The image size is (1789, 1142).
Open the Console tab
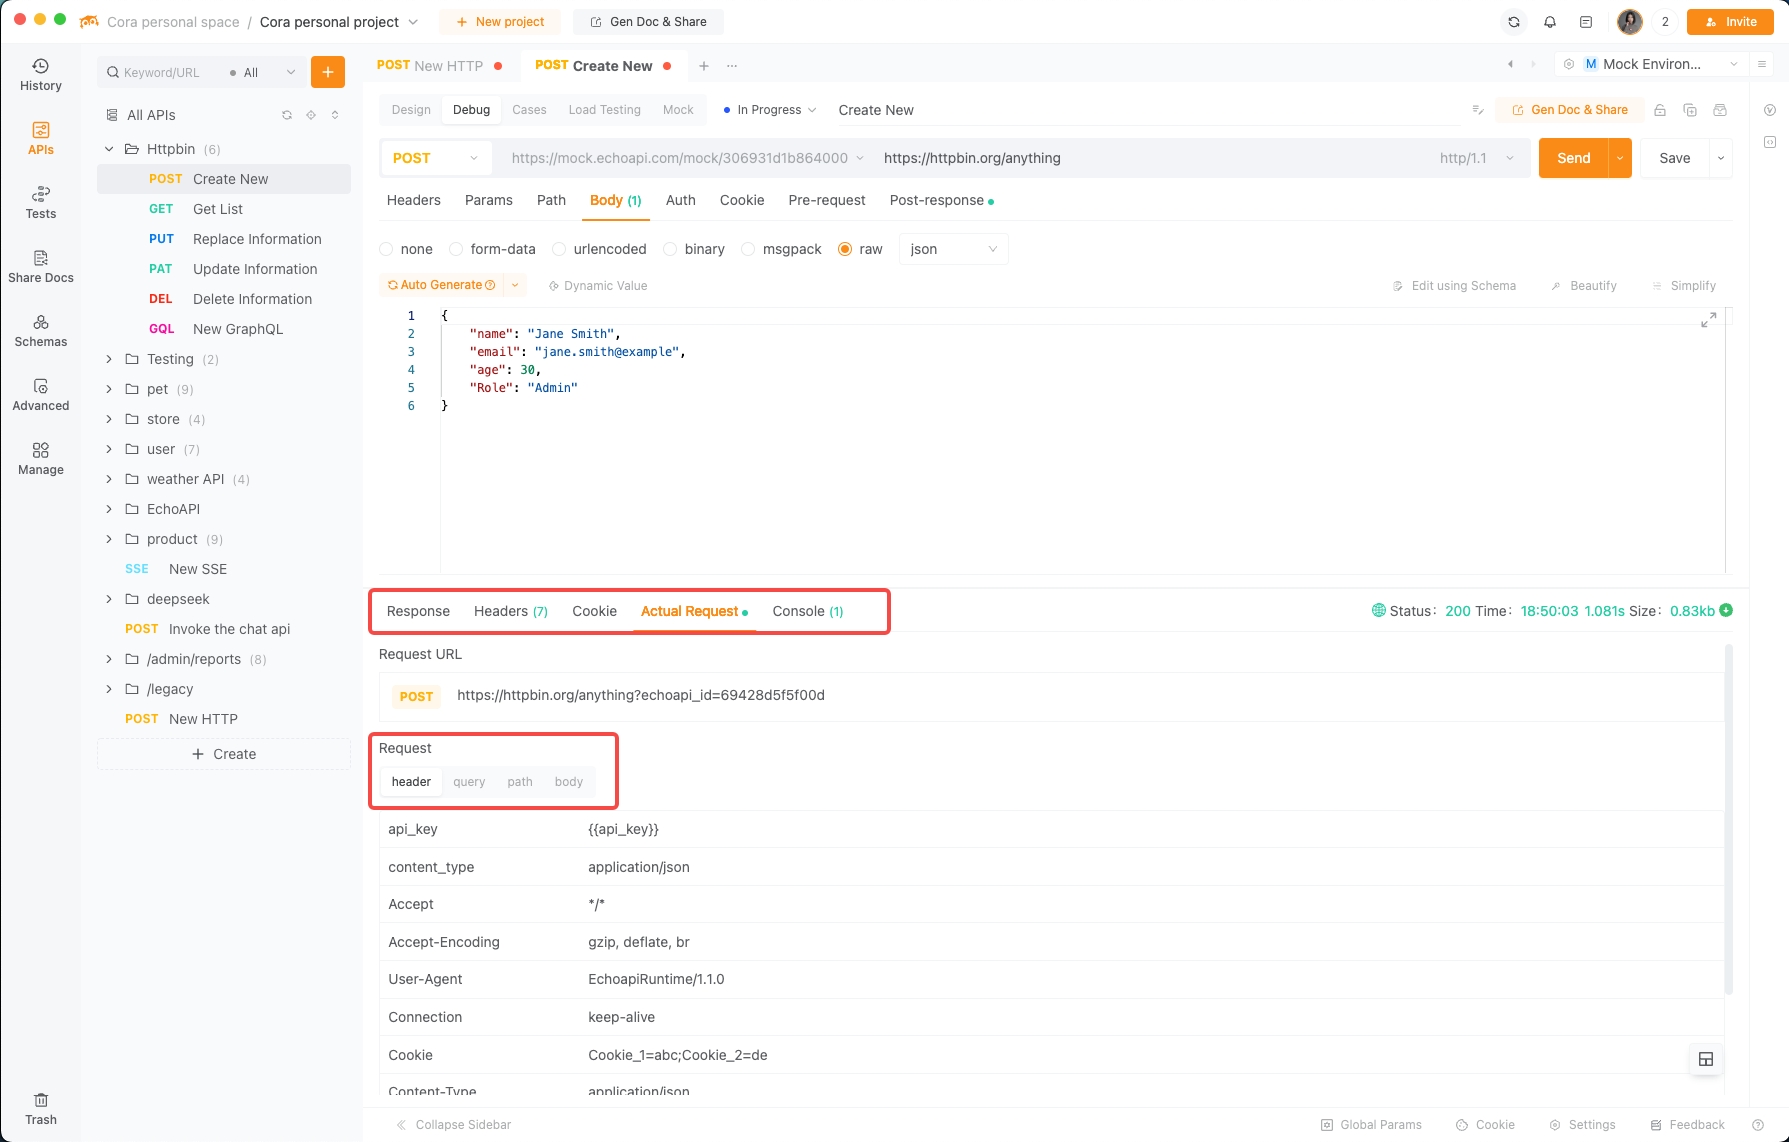click(808, 611)
